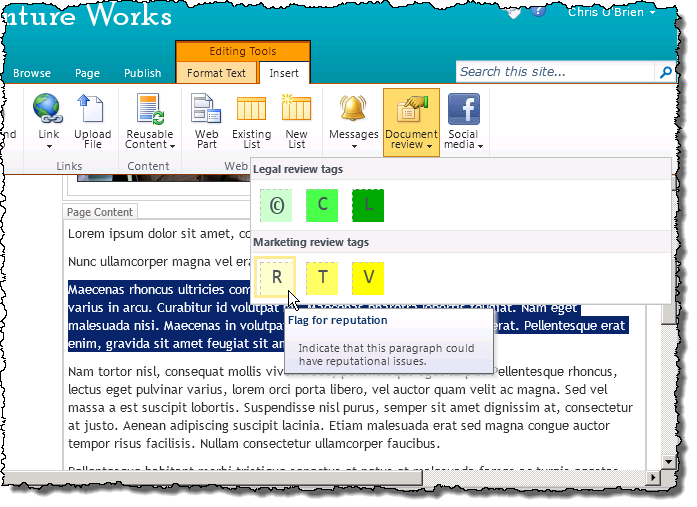The width and height of the screenshot is (697, 507).
Task: Expand the Reusable Content dropdown
Action: [149, 139]
